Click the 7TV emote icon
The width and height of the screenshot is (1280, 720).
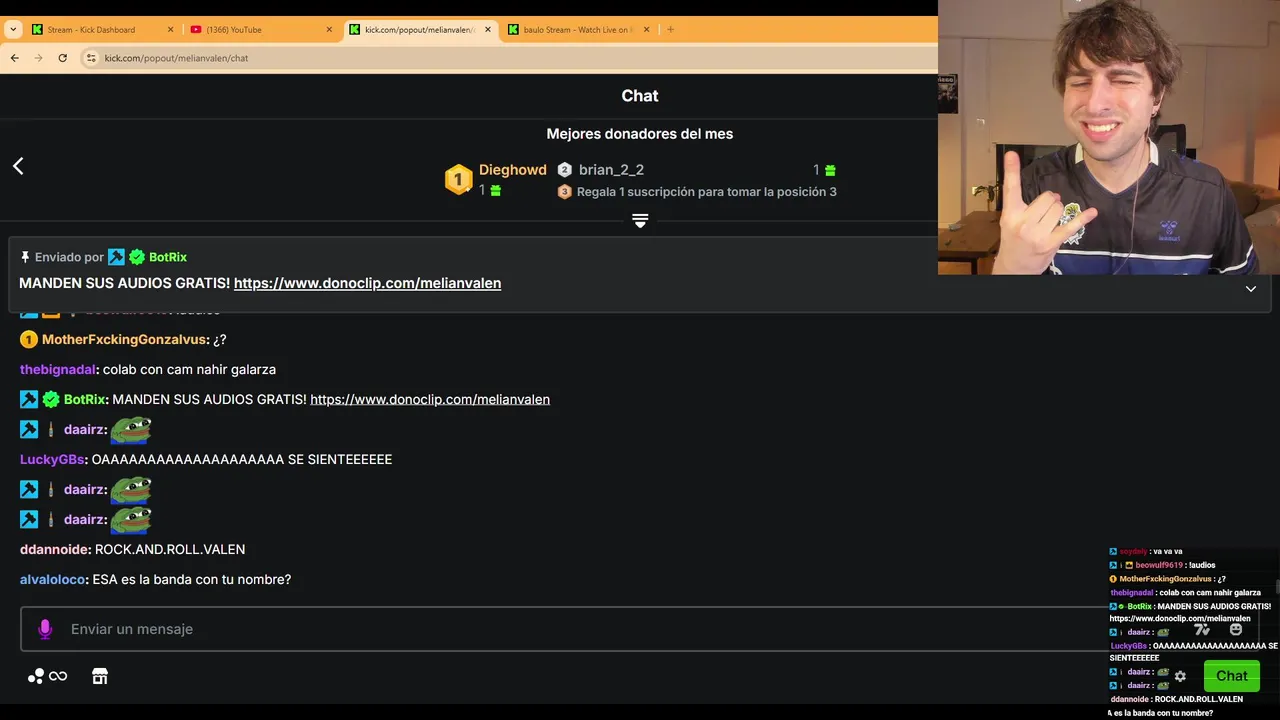tap(1202, 629)
